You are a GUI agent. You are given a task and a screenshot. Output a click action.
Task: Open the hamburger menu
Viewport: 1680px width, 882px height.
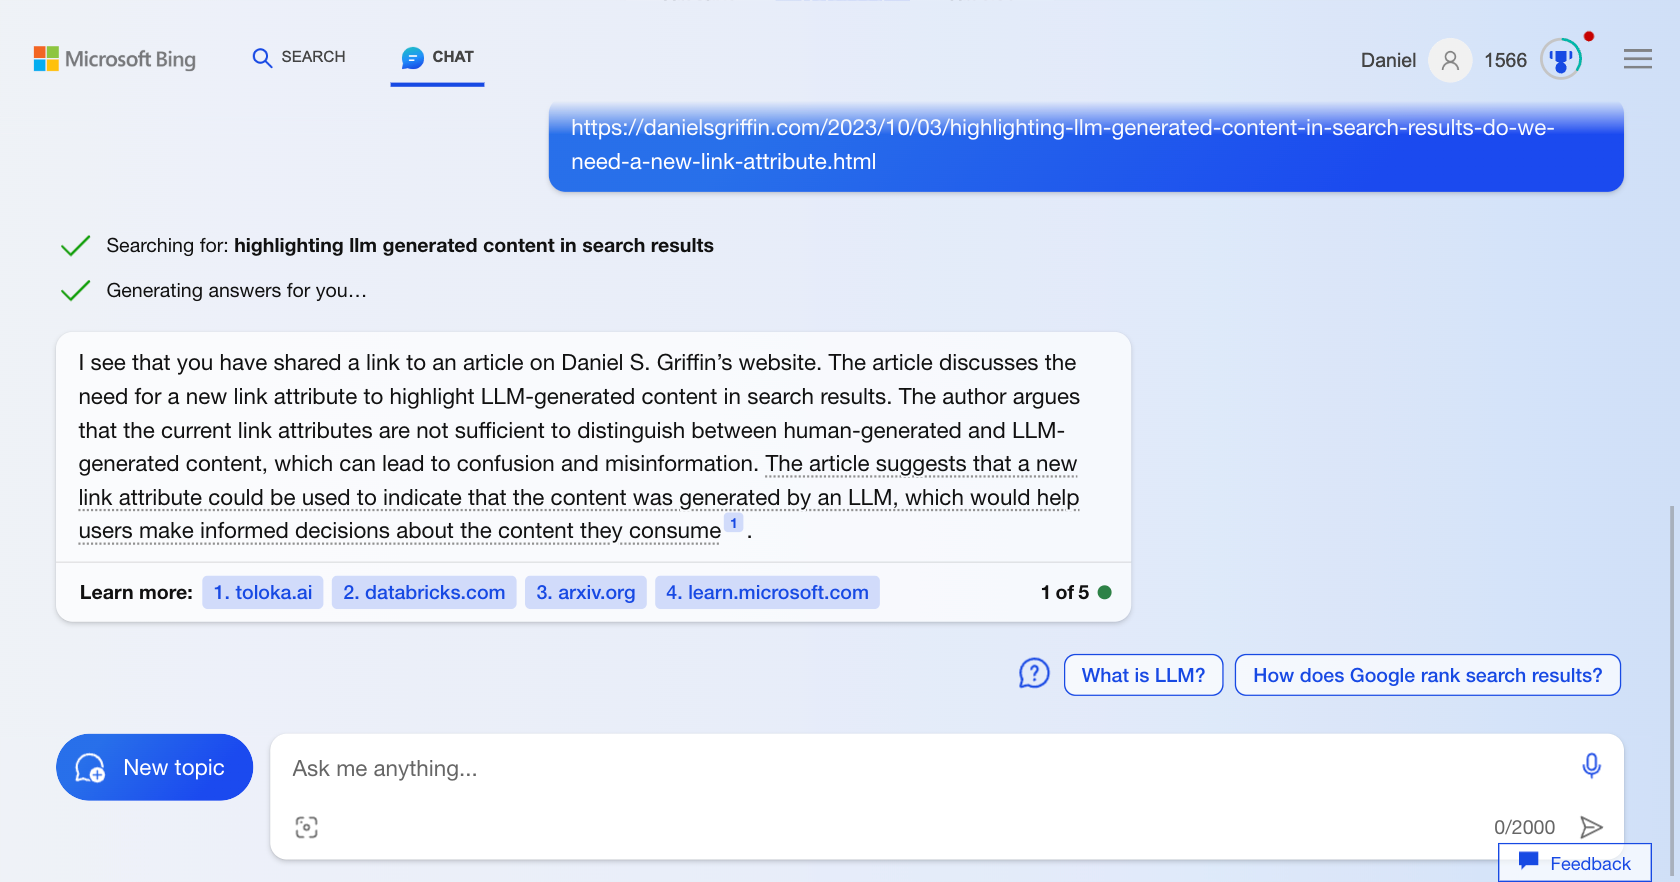(1637, 59)
